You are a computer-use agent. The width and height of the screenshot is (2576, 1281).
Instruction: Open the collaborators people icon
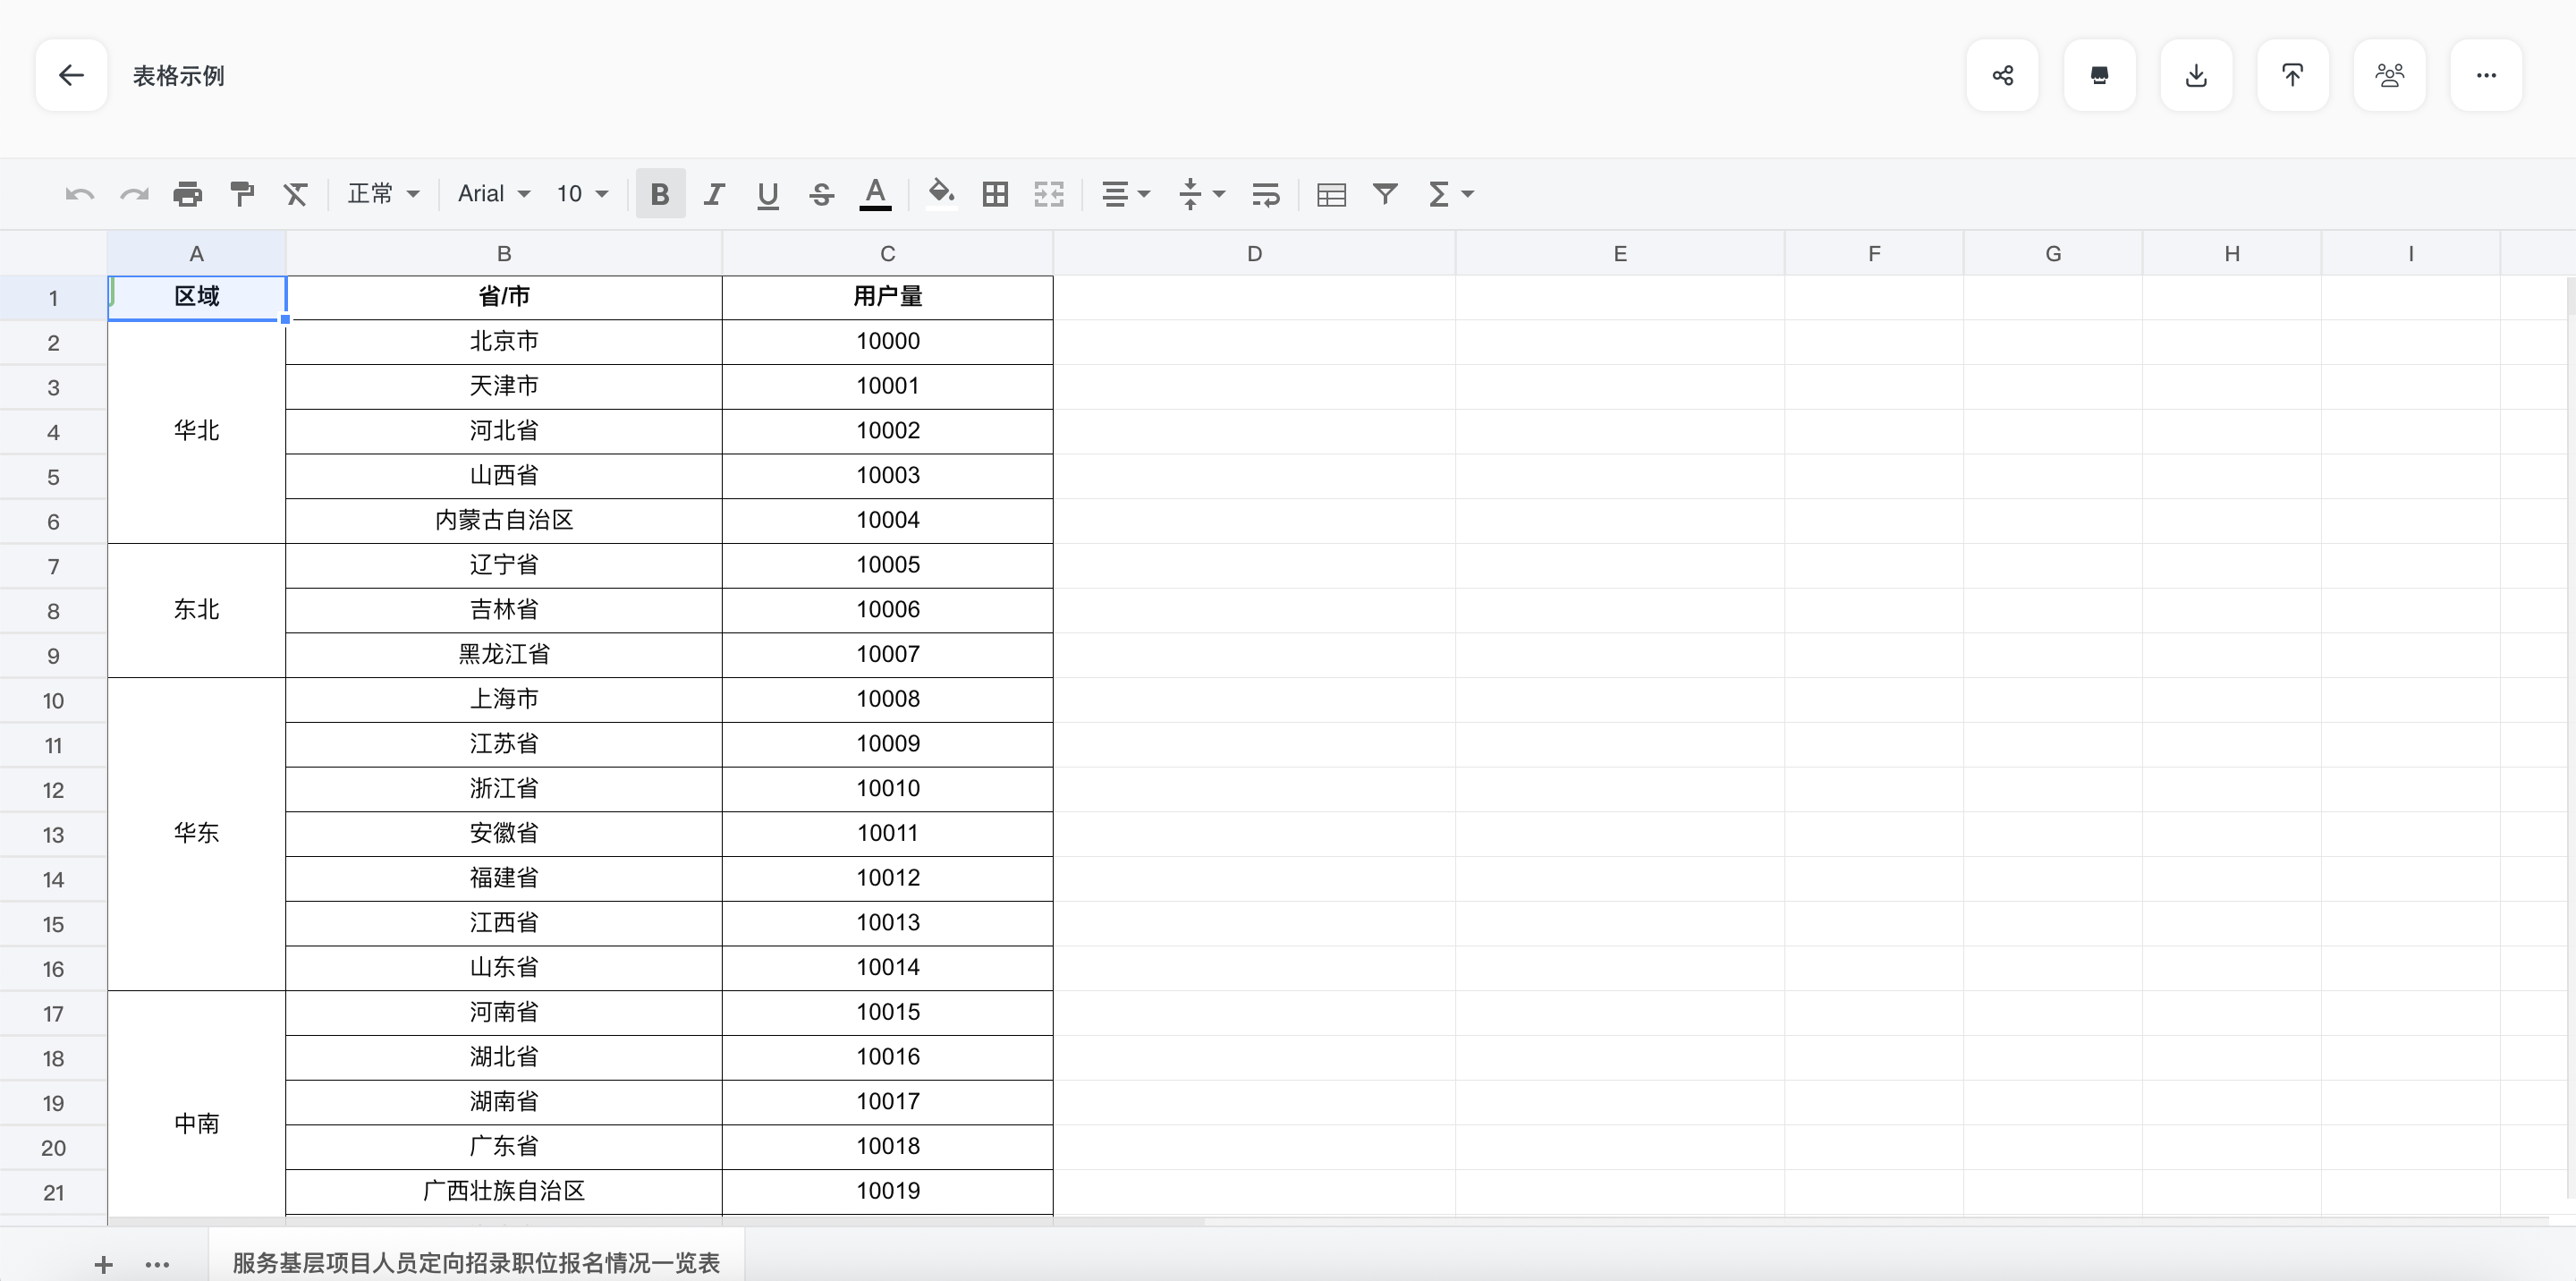2389,75
